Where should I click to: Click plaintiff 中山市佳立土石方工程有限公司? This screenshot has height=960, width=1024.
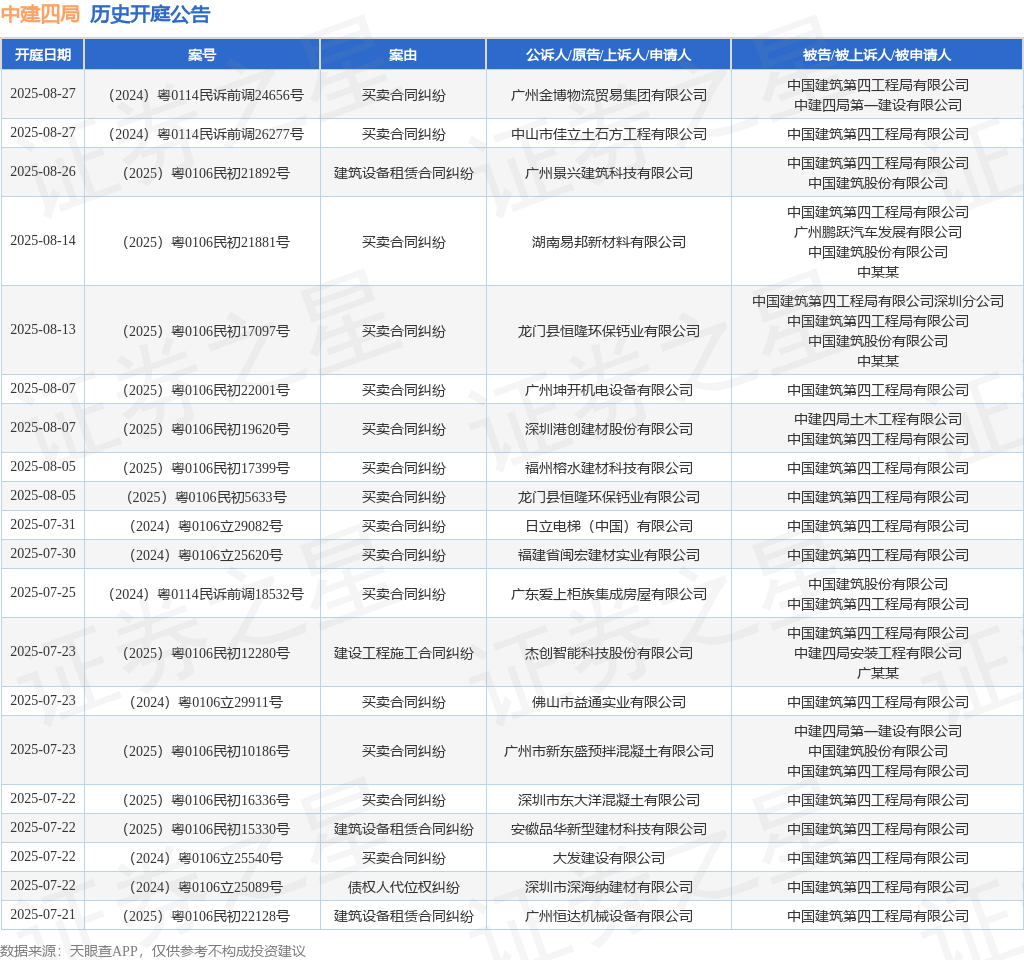click(x=609, y=135)
